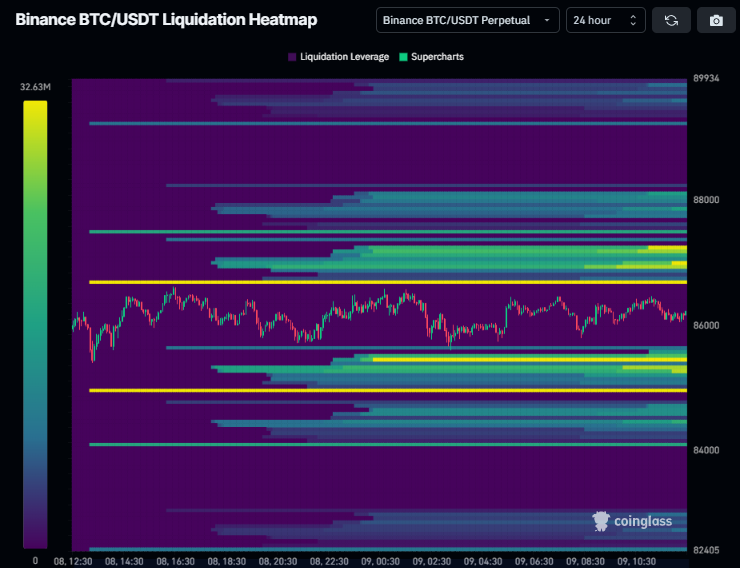The height and width of the screenshot is (568, 740).
Task: Click the green Supercharts legend swatch
Action: (403, 57)
